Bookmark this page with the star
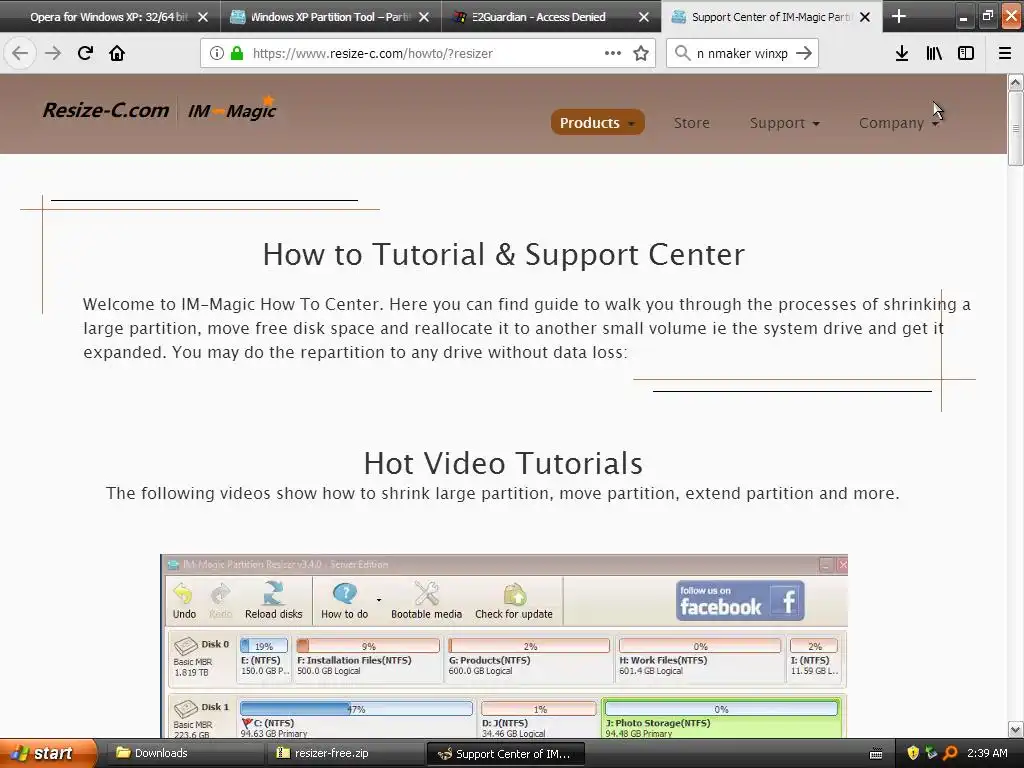 (641, 53)
